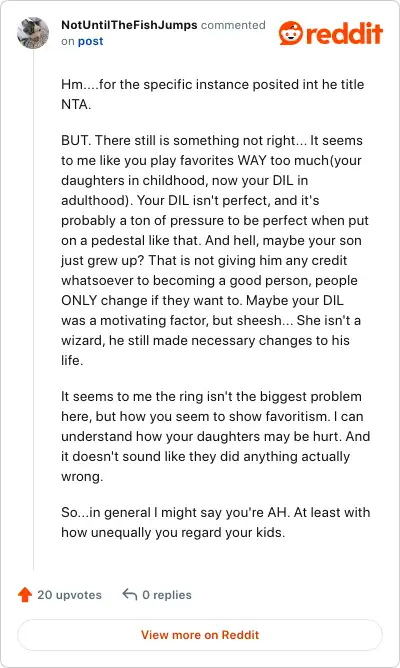400x668 pixels.
Task: Open NotUntilTheFishJumps' avatar picture
Action: pos(33,33)
